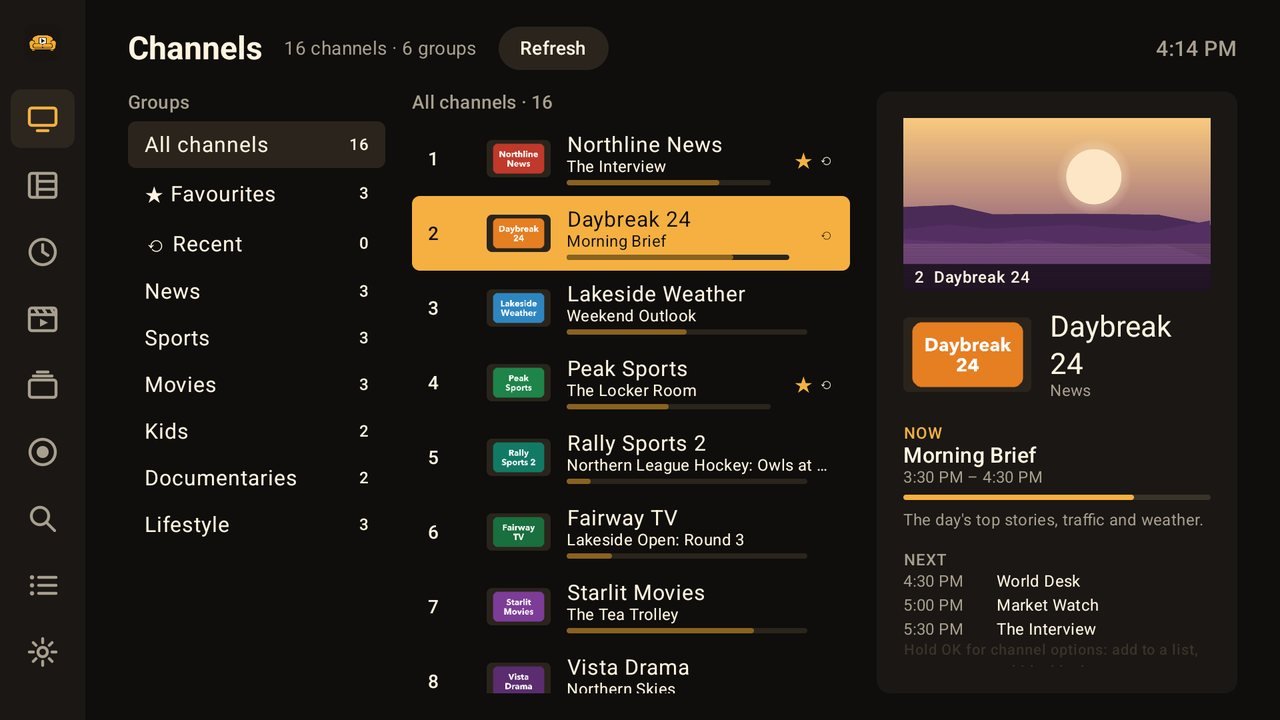Screen dimensions: 1280x720
Task: Select the Kids group
Action: [256, 431]
